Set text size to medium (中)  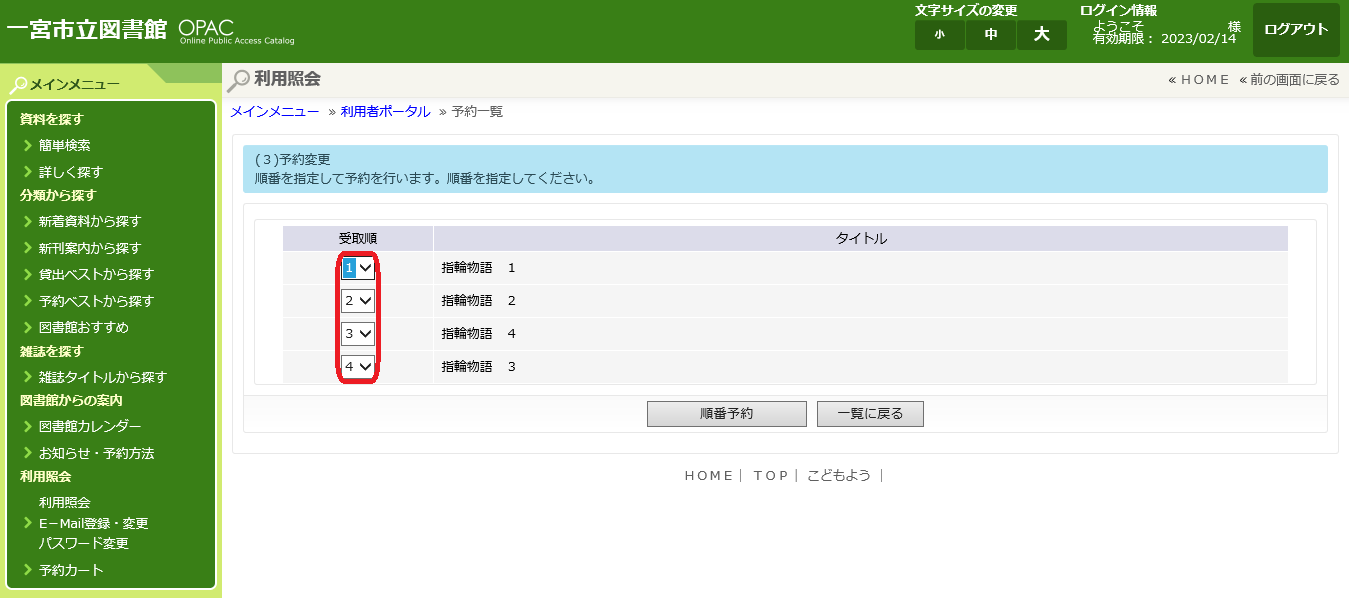click(991, 35)
